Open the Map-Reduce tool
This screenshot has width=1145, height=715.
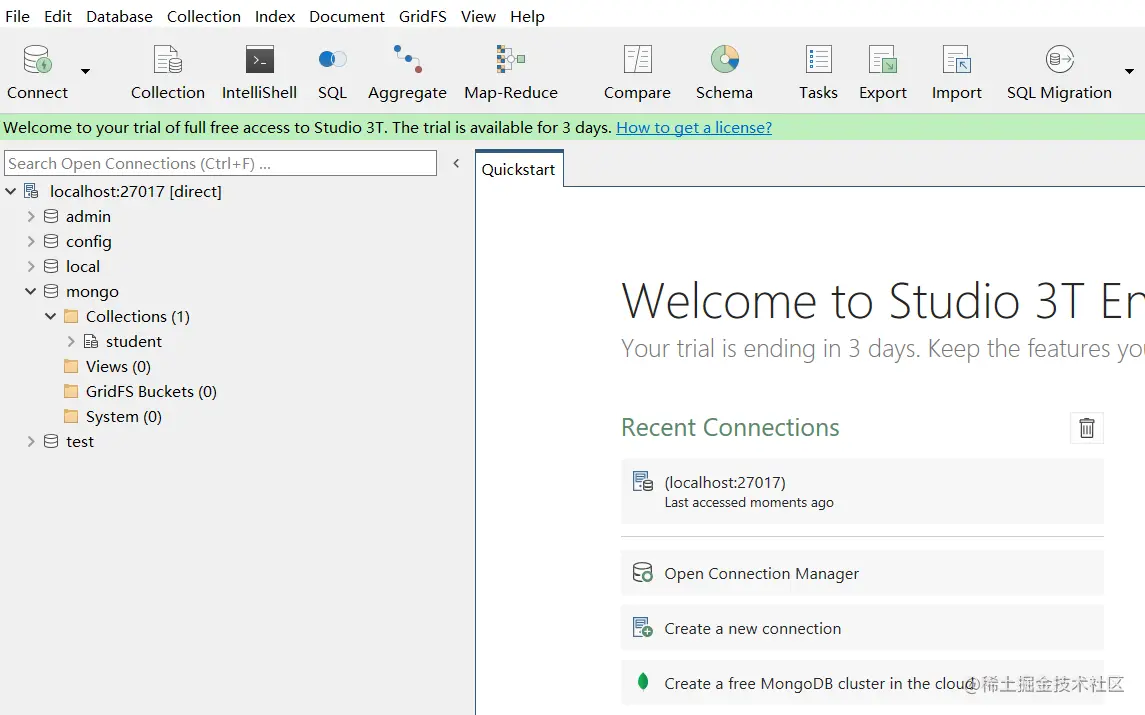click(x=510, y=59)
